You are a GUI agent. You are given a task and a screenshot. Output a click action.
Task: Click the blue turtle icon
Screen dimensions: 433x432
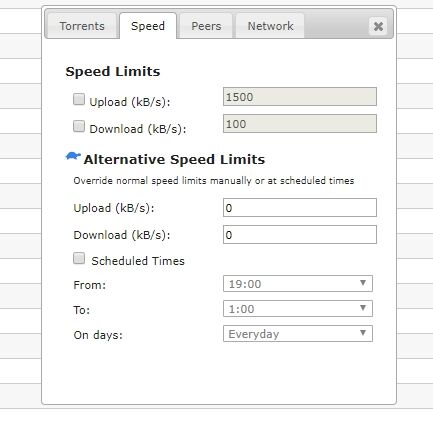click(73, 156)
